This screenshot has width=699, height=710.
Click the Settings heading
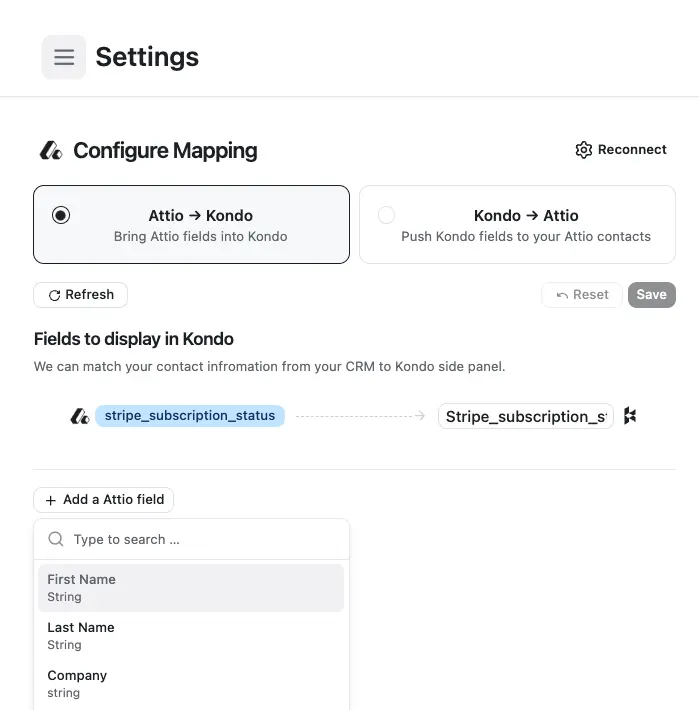pos(147,57)
